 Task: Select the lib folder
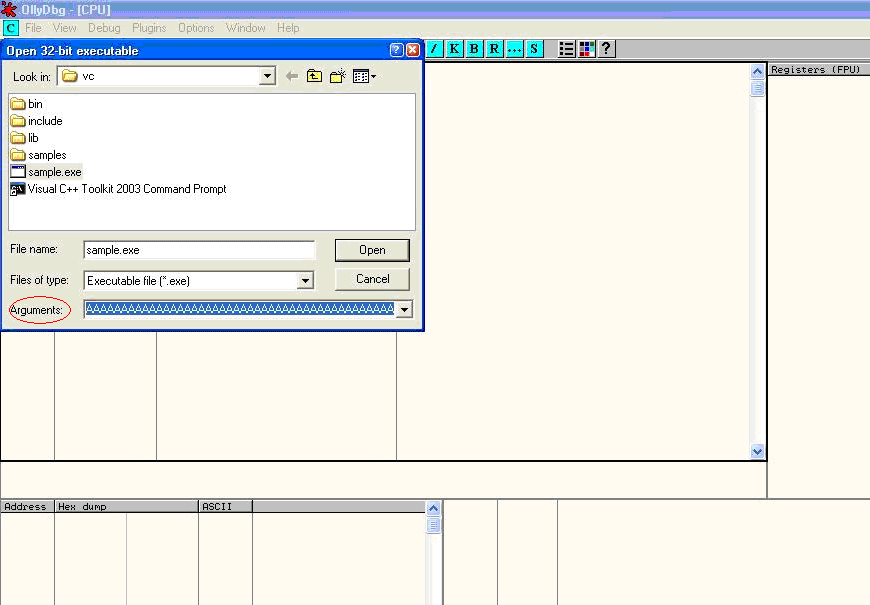pos(25,138)
